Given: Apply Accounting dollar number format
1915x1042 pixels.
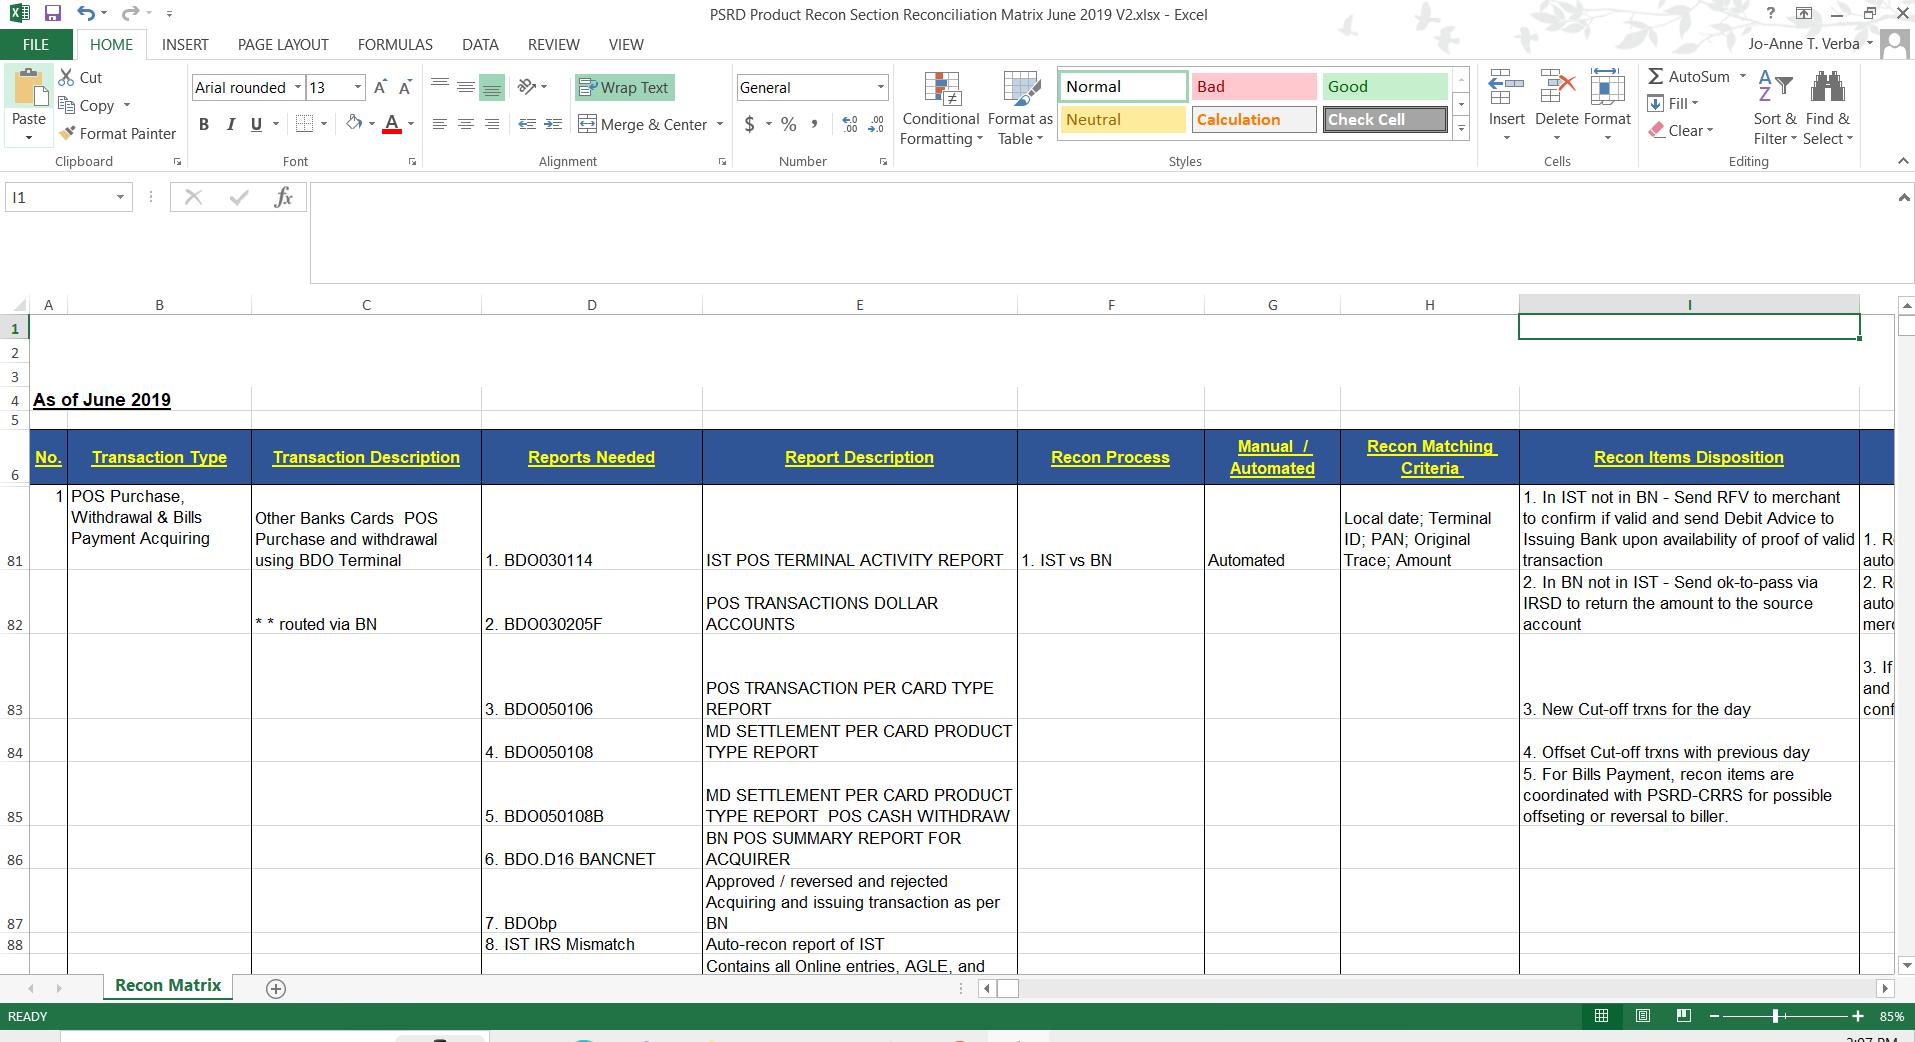Looking at the screenshot, I should (750, 124).
